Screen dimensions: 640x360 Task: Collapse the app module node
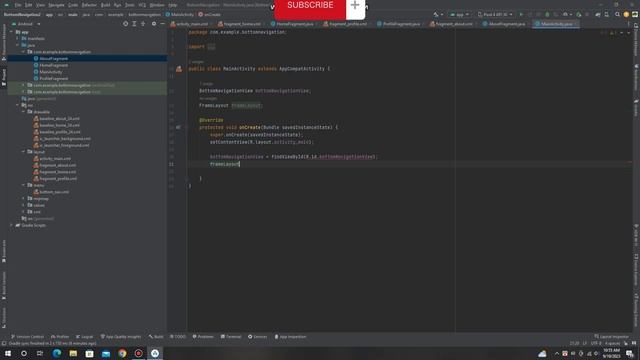click(11, 32)
